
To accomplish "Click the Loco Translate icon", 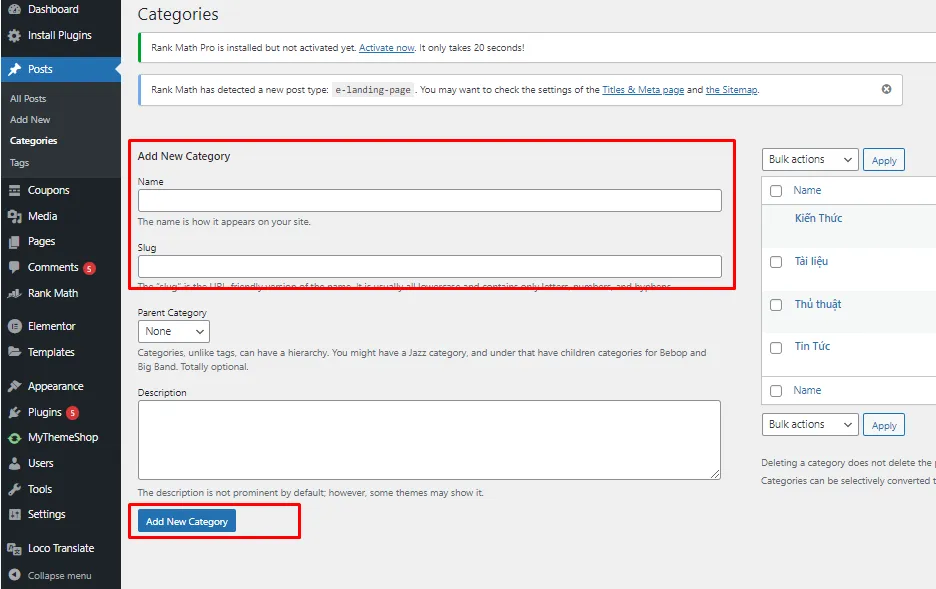I will click(x=14, y=548).
